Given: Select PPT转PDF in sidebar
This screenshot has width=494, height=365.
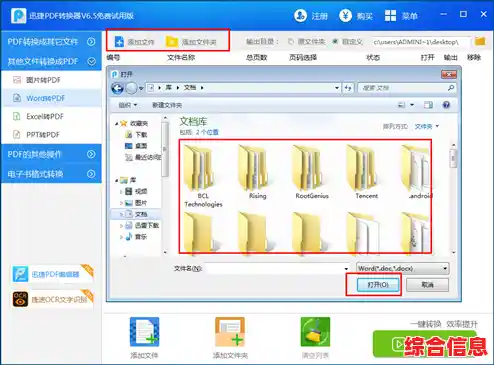Looking at the screenshot, I should coord(51,135).
